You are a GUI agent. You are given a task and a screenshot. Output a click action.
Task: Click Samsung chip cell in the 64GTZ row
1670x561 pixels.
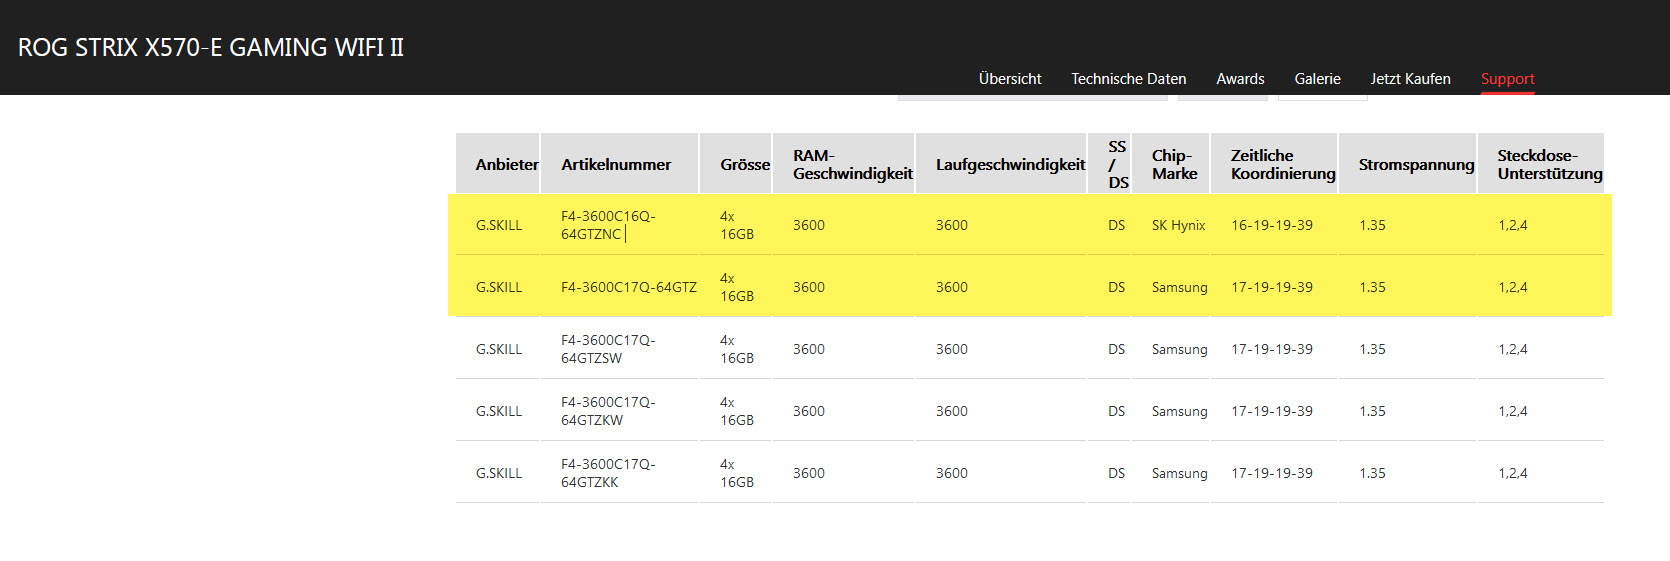click(x=1179, y=287)
